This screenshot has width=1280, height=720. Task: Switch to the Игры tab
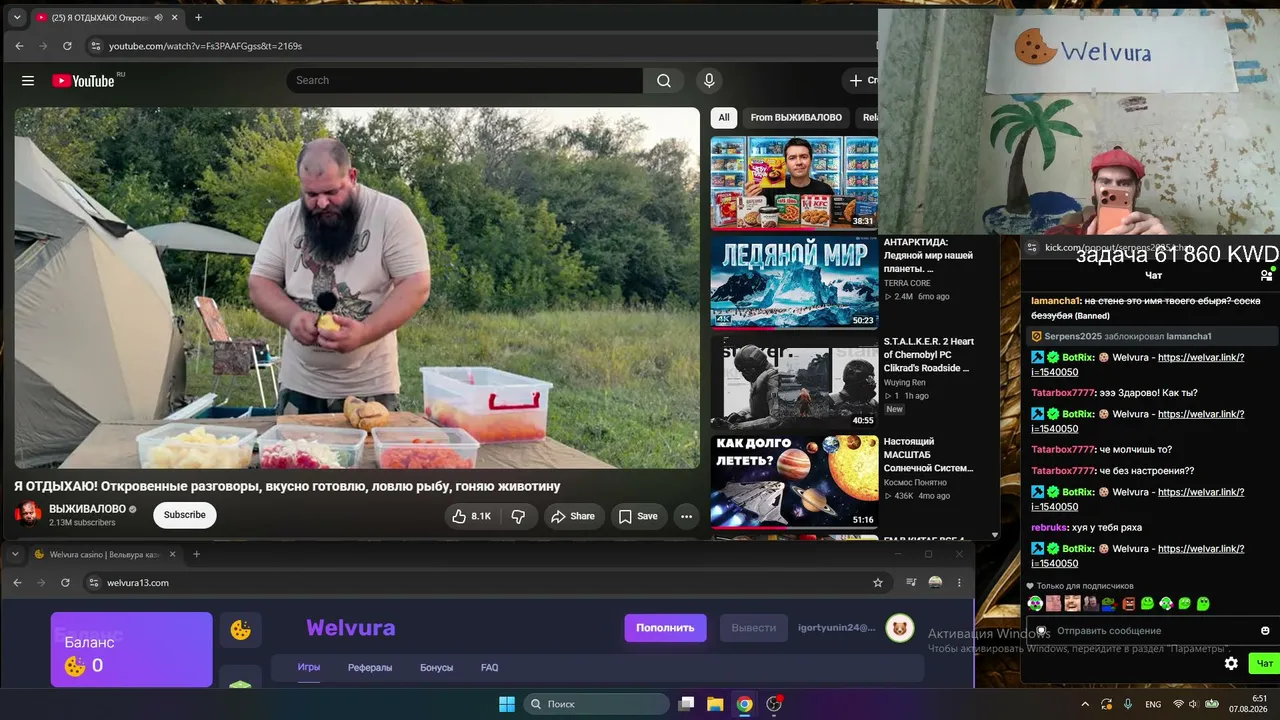309,668
